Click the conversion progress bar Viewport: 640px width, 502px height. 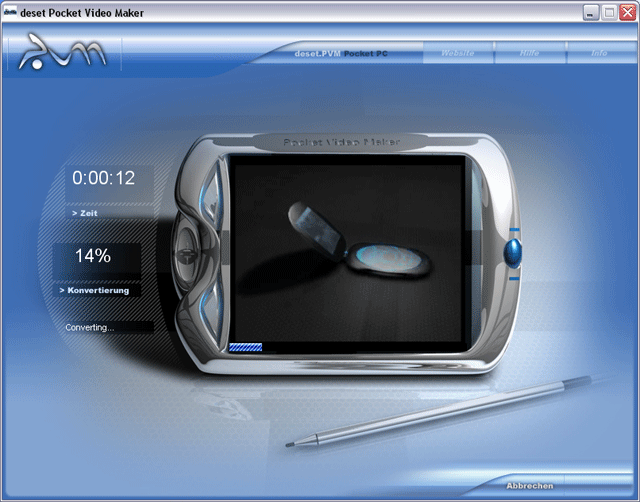pyautogui.click(x=245, y=347)
